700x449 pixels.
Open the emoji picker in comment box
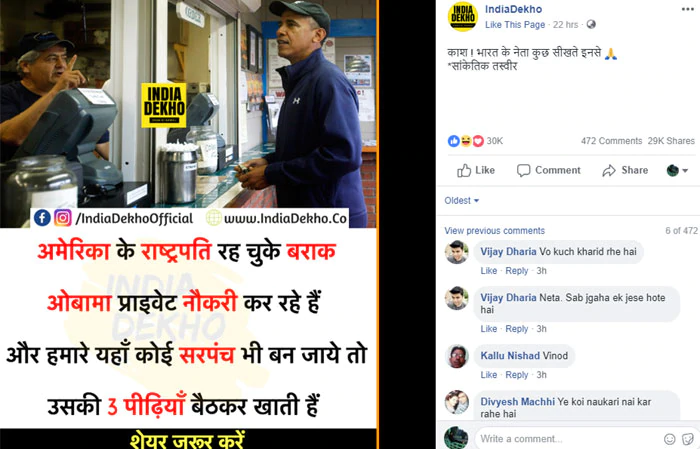pyautogui.click(x=670, y=439)
